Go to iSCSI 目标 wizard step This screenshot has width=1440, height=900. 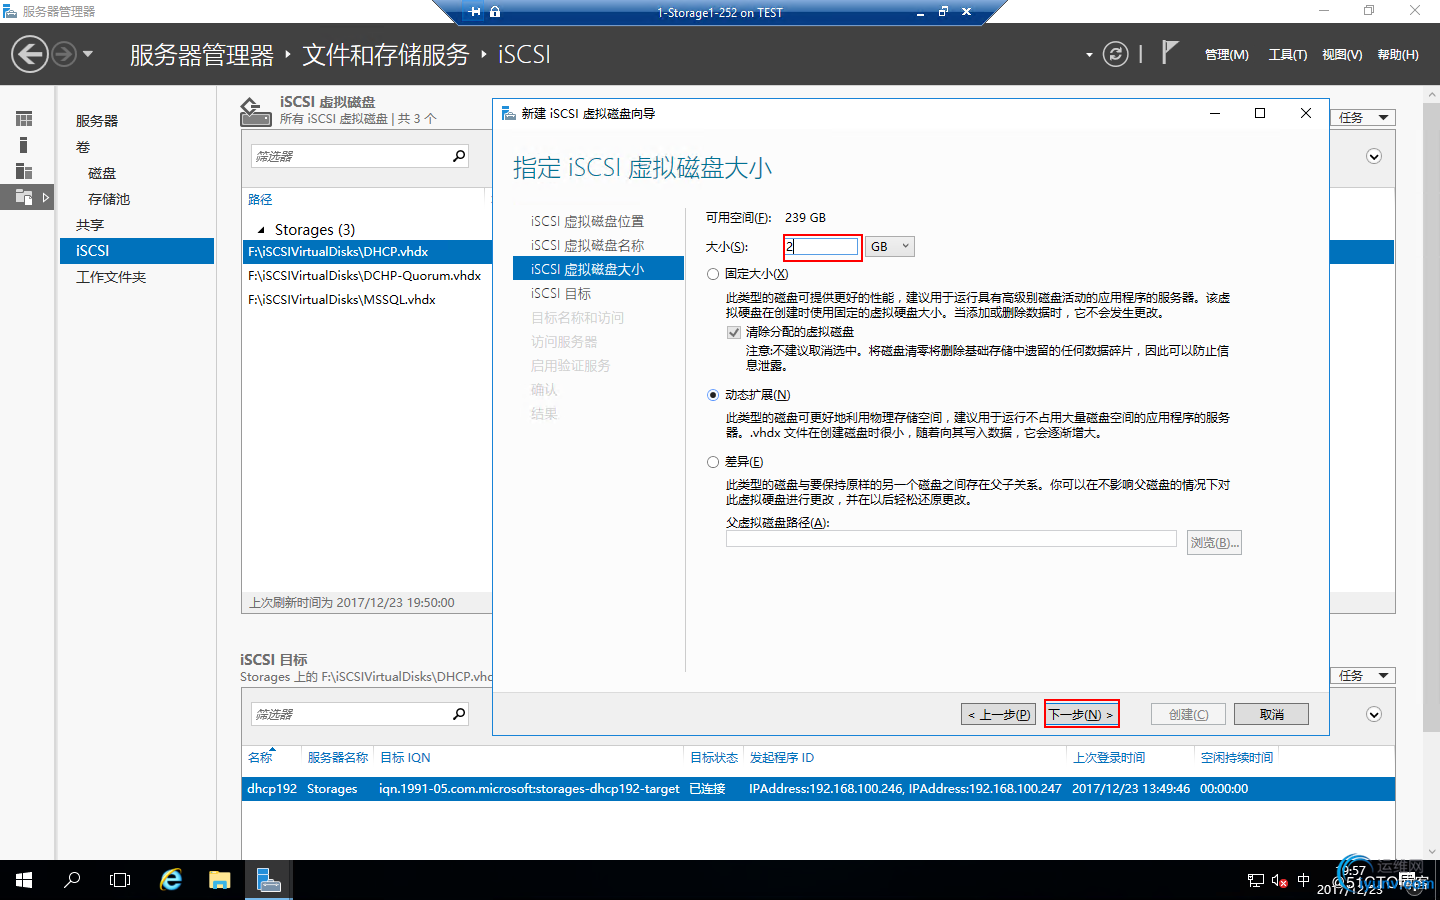point(561,293)
